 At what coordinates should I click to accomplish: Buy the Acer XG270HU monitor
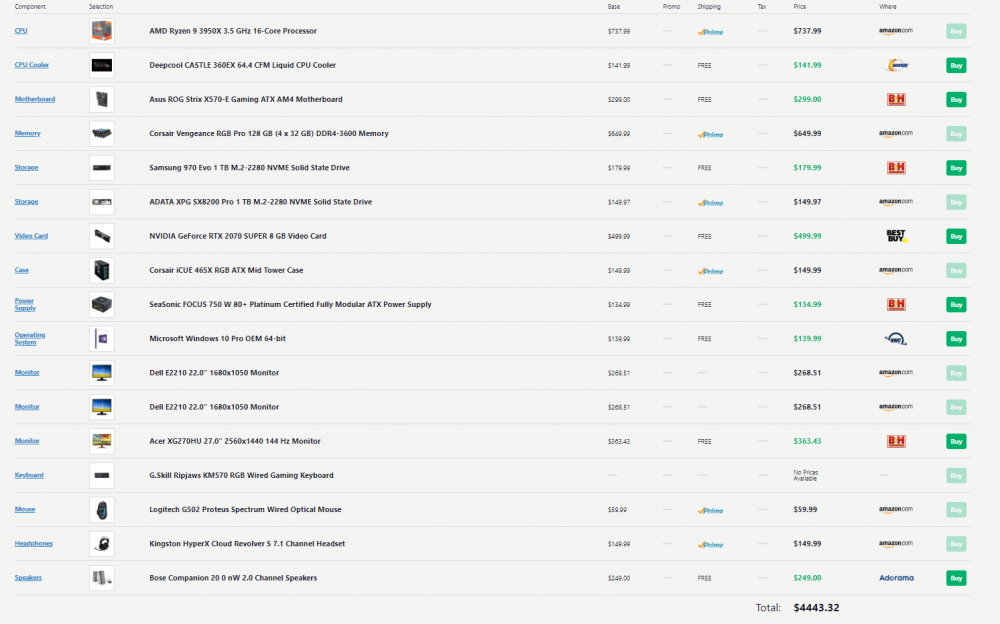pos(956,441)
